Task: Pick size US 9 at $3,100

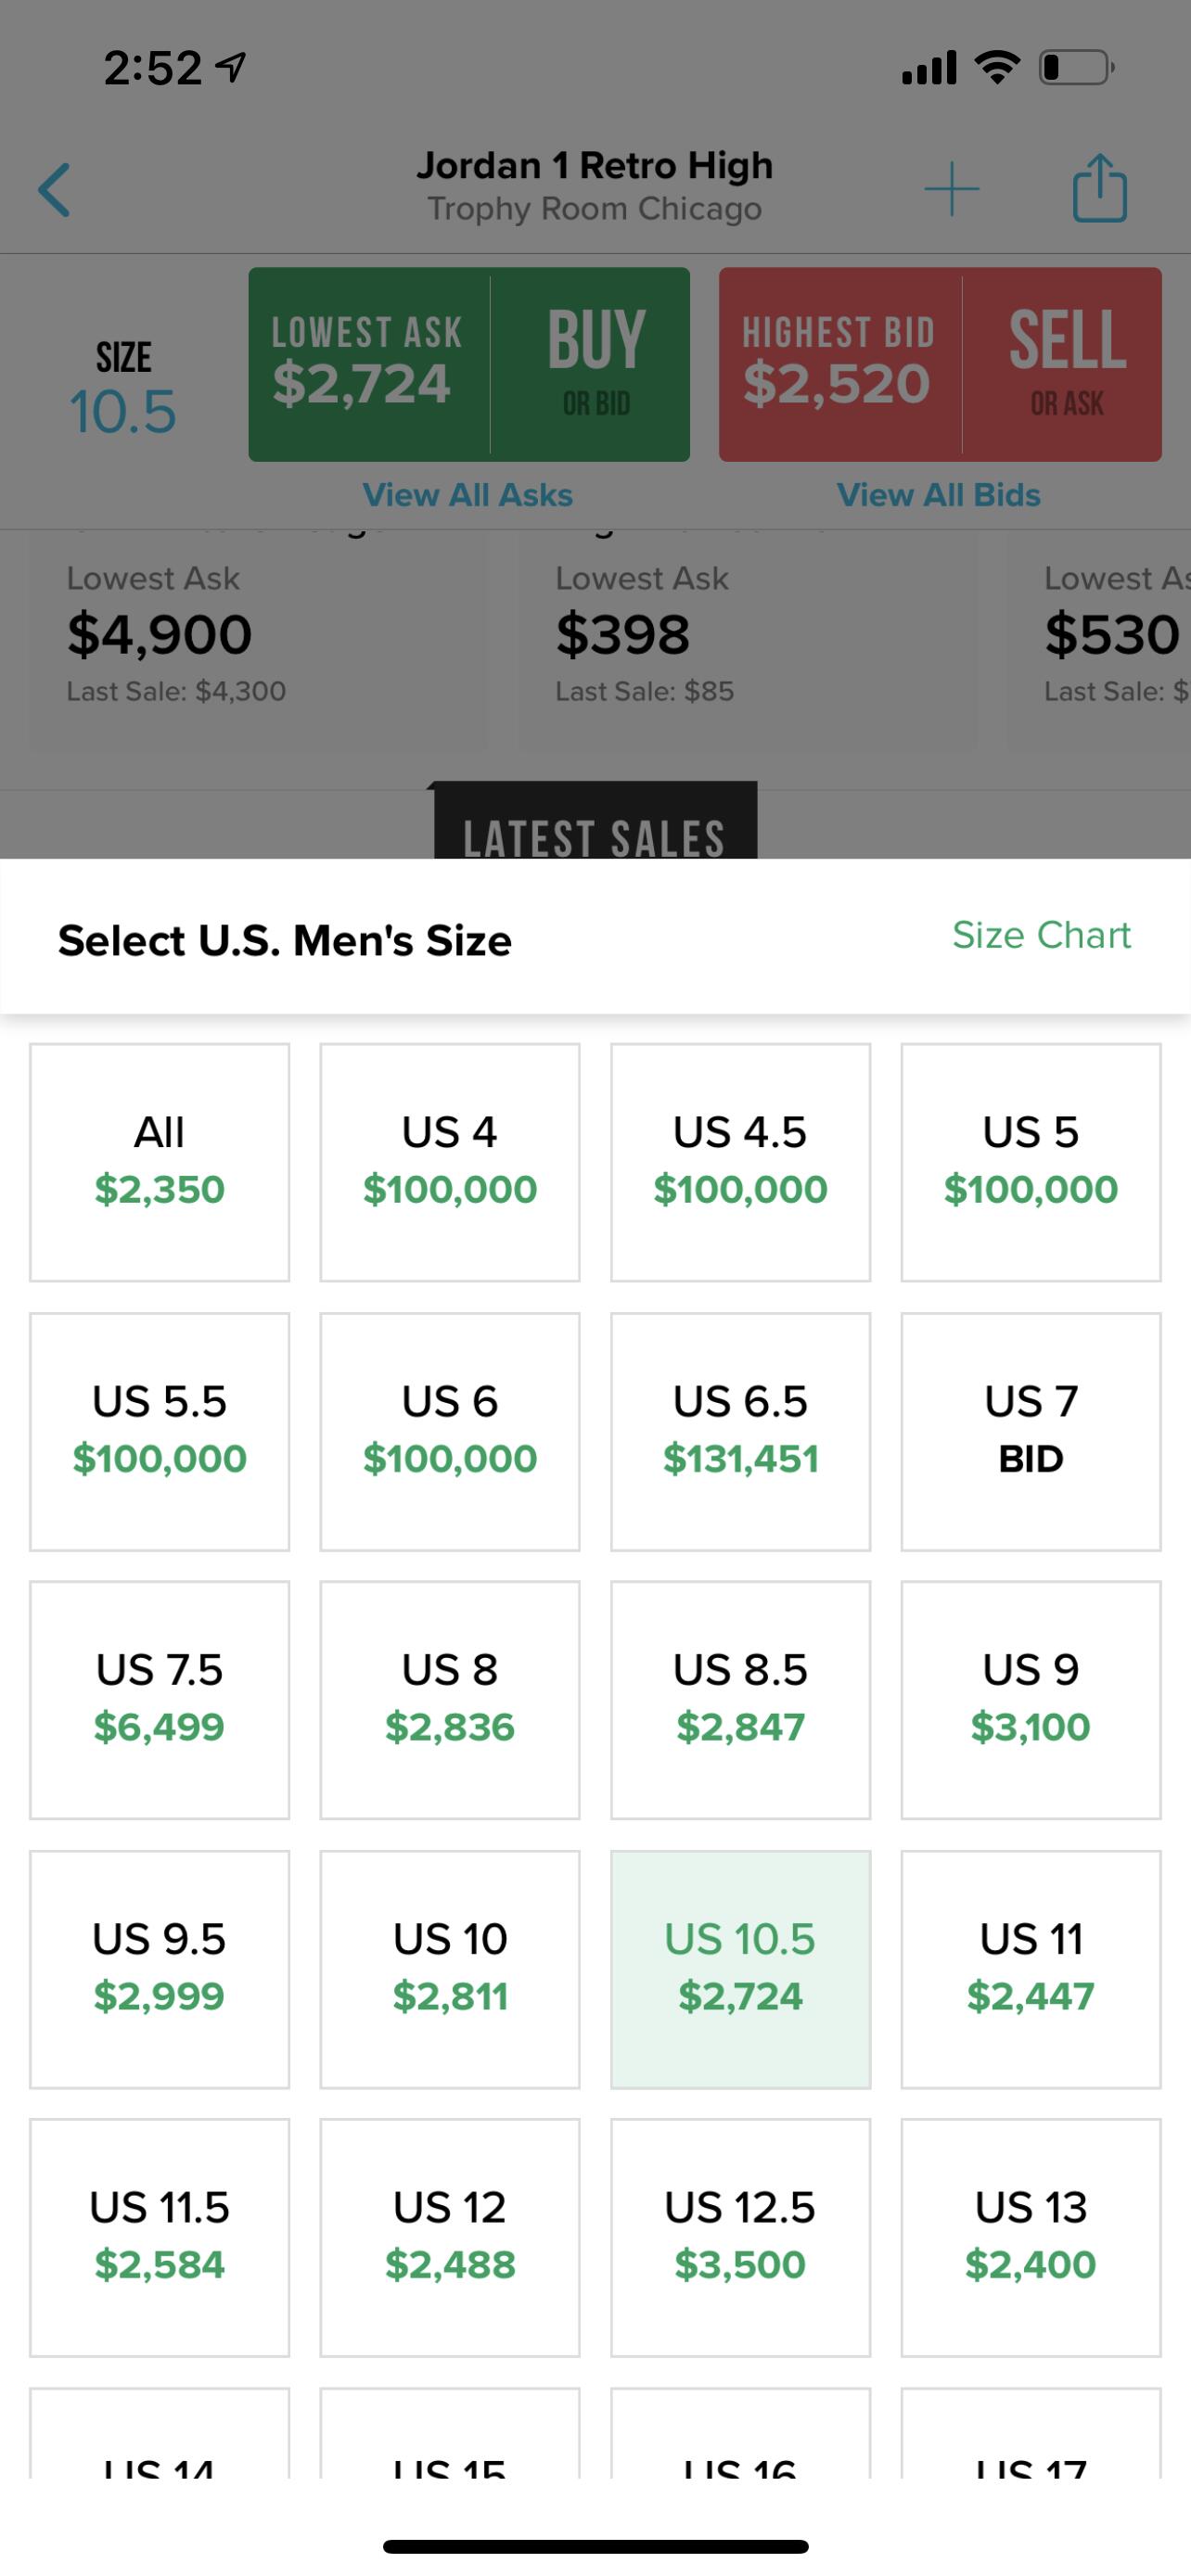Action: (x=1030, y=1699)
